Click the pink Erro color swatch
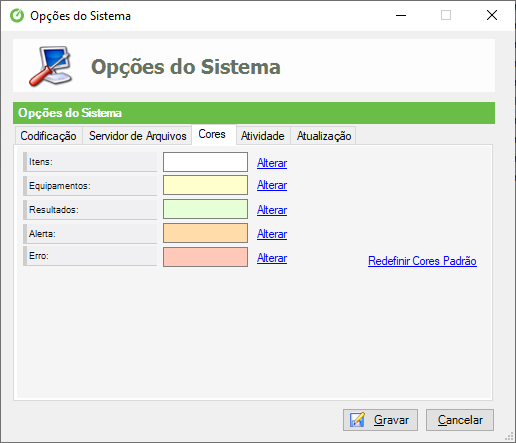Viewport: 516px width, 443px height. point(205,257)
